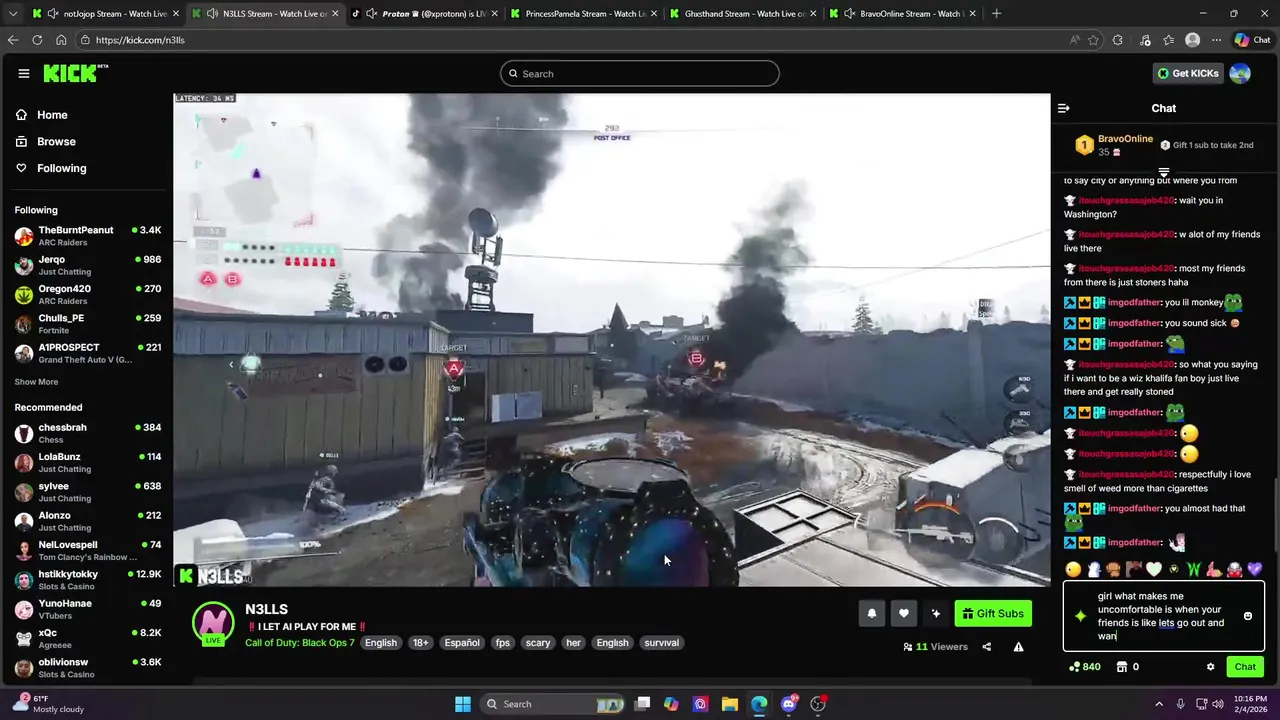Send message with Chat button
The height and width of the screenshot is (720, 1280).
coord(1245,667)
